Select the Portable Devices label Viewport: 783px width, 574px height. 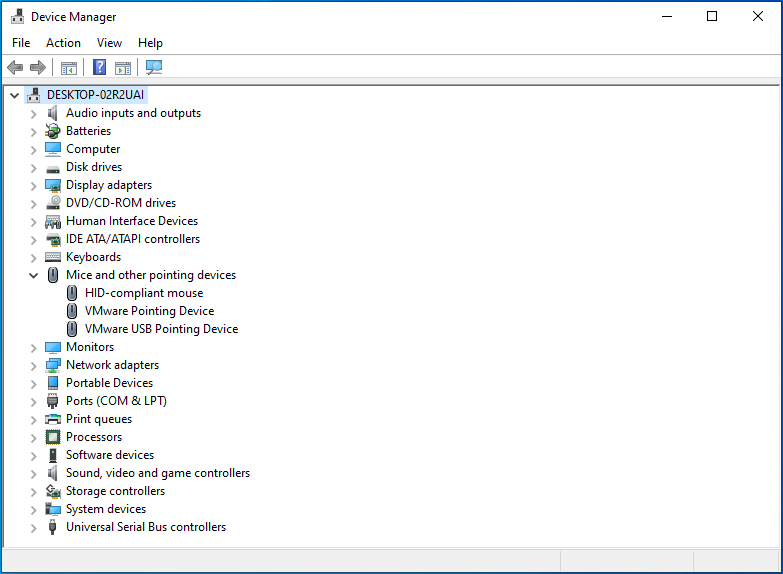point(109,383)
